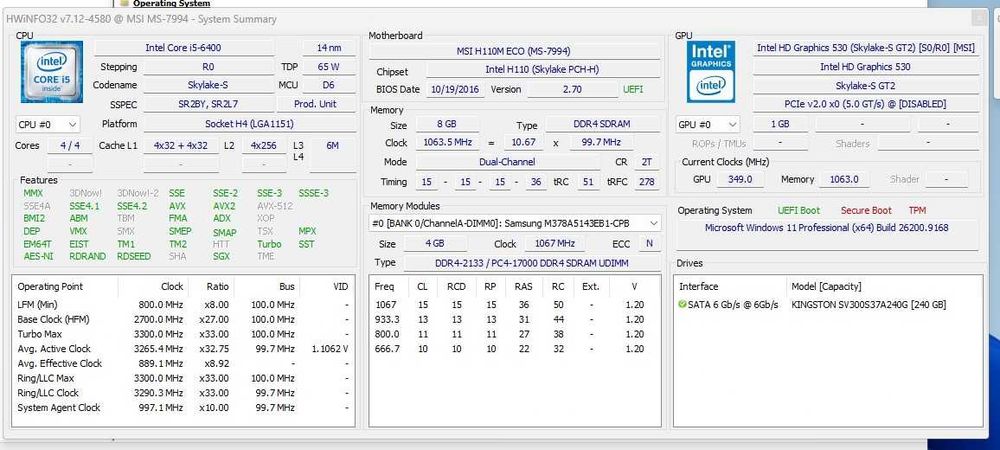Click the GPU memory clock 1063.0 field
The image size is (1000, 450).
pos(844,180)
